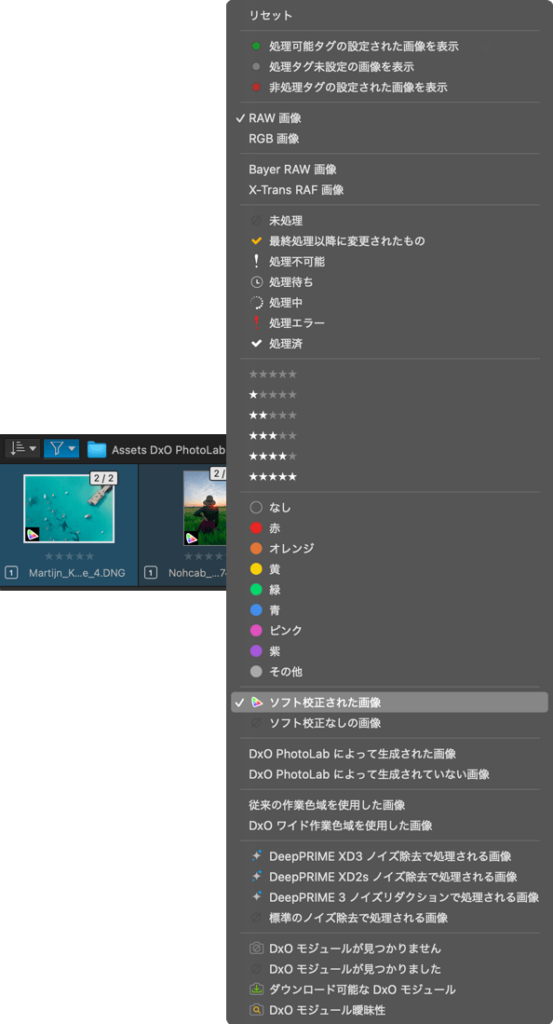Select DxO PhotoLab によって生成されていない画像
This screenshot has height=1024, width=553.
(389, 774)
